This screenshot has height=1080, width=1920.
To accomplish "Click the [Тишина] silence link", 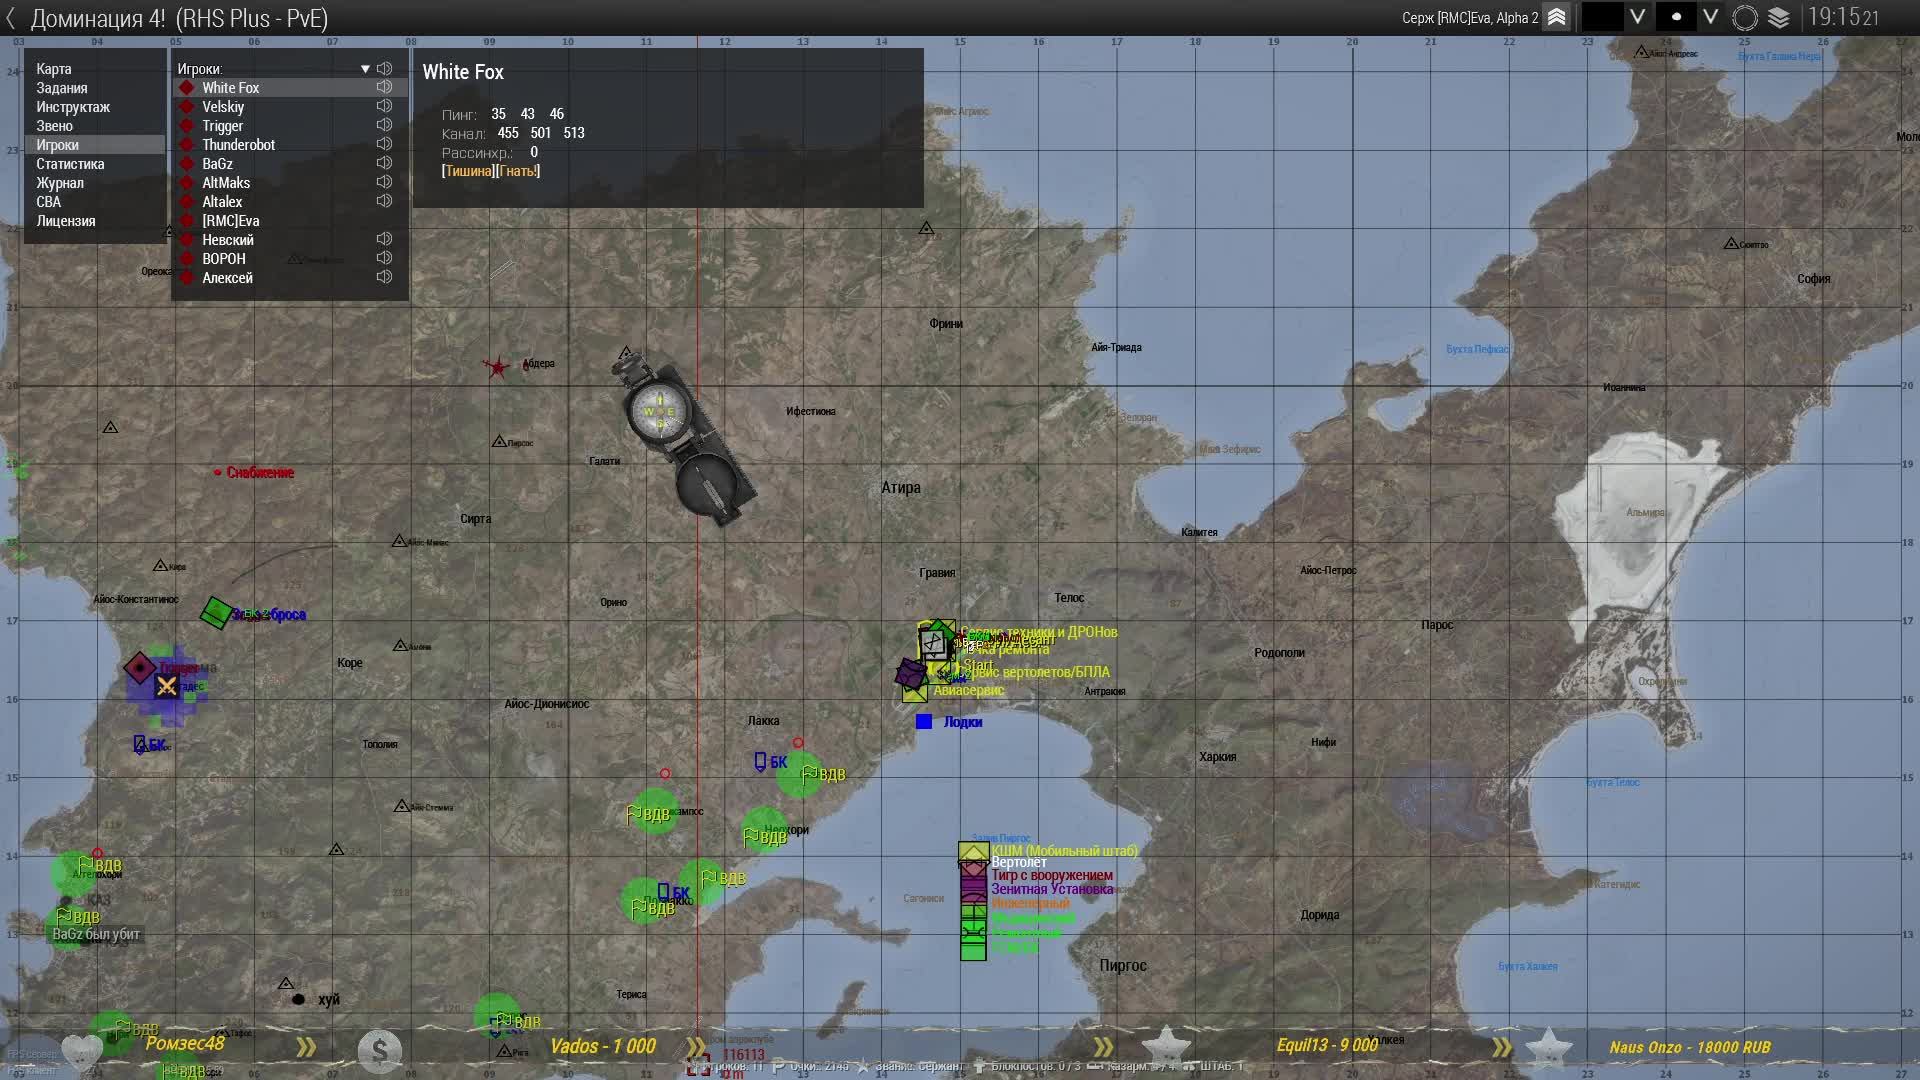I will coord(468,171).
